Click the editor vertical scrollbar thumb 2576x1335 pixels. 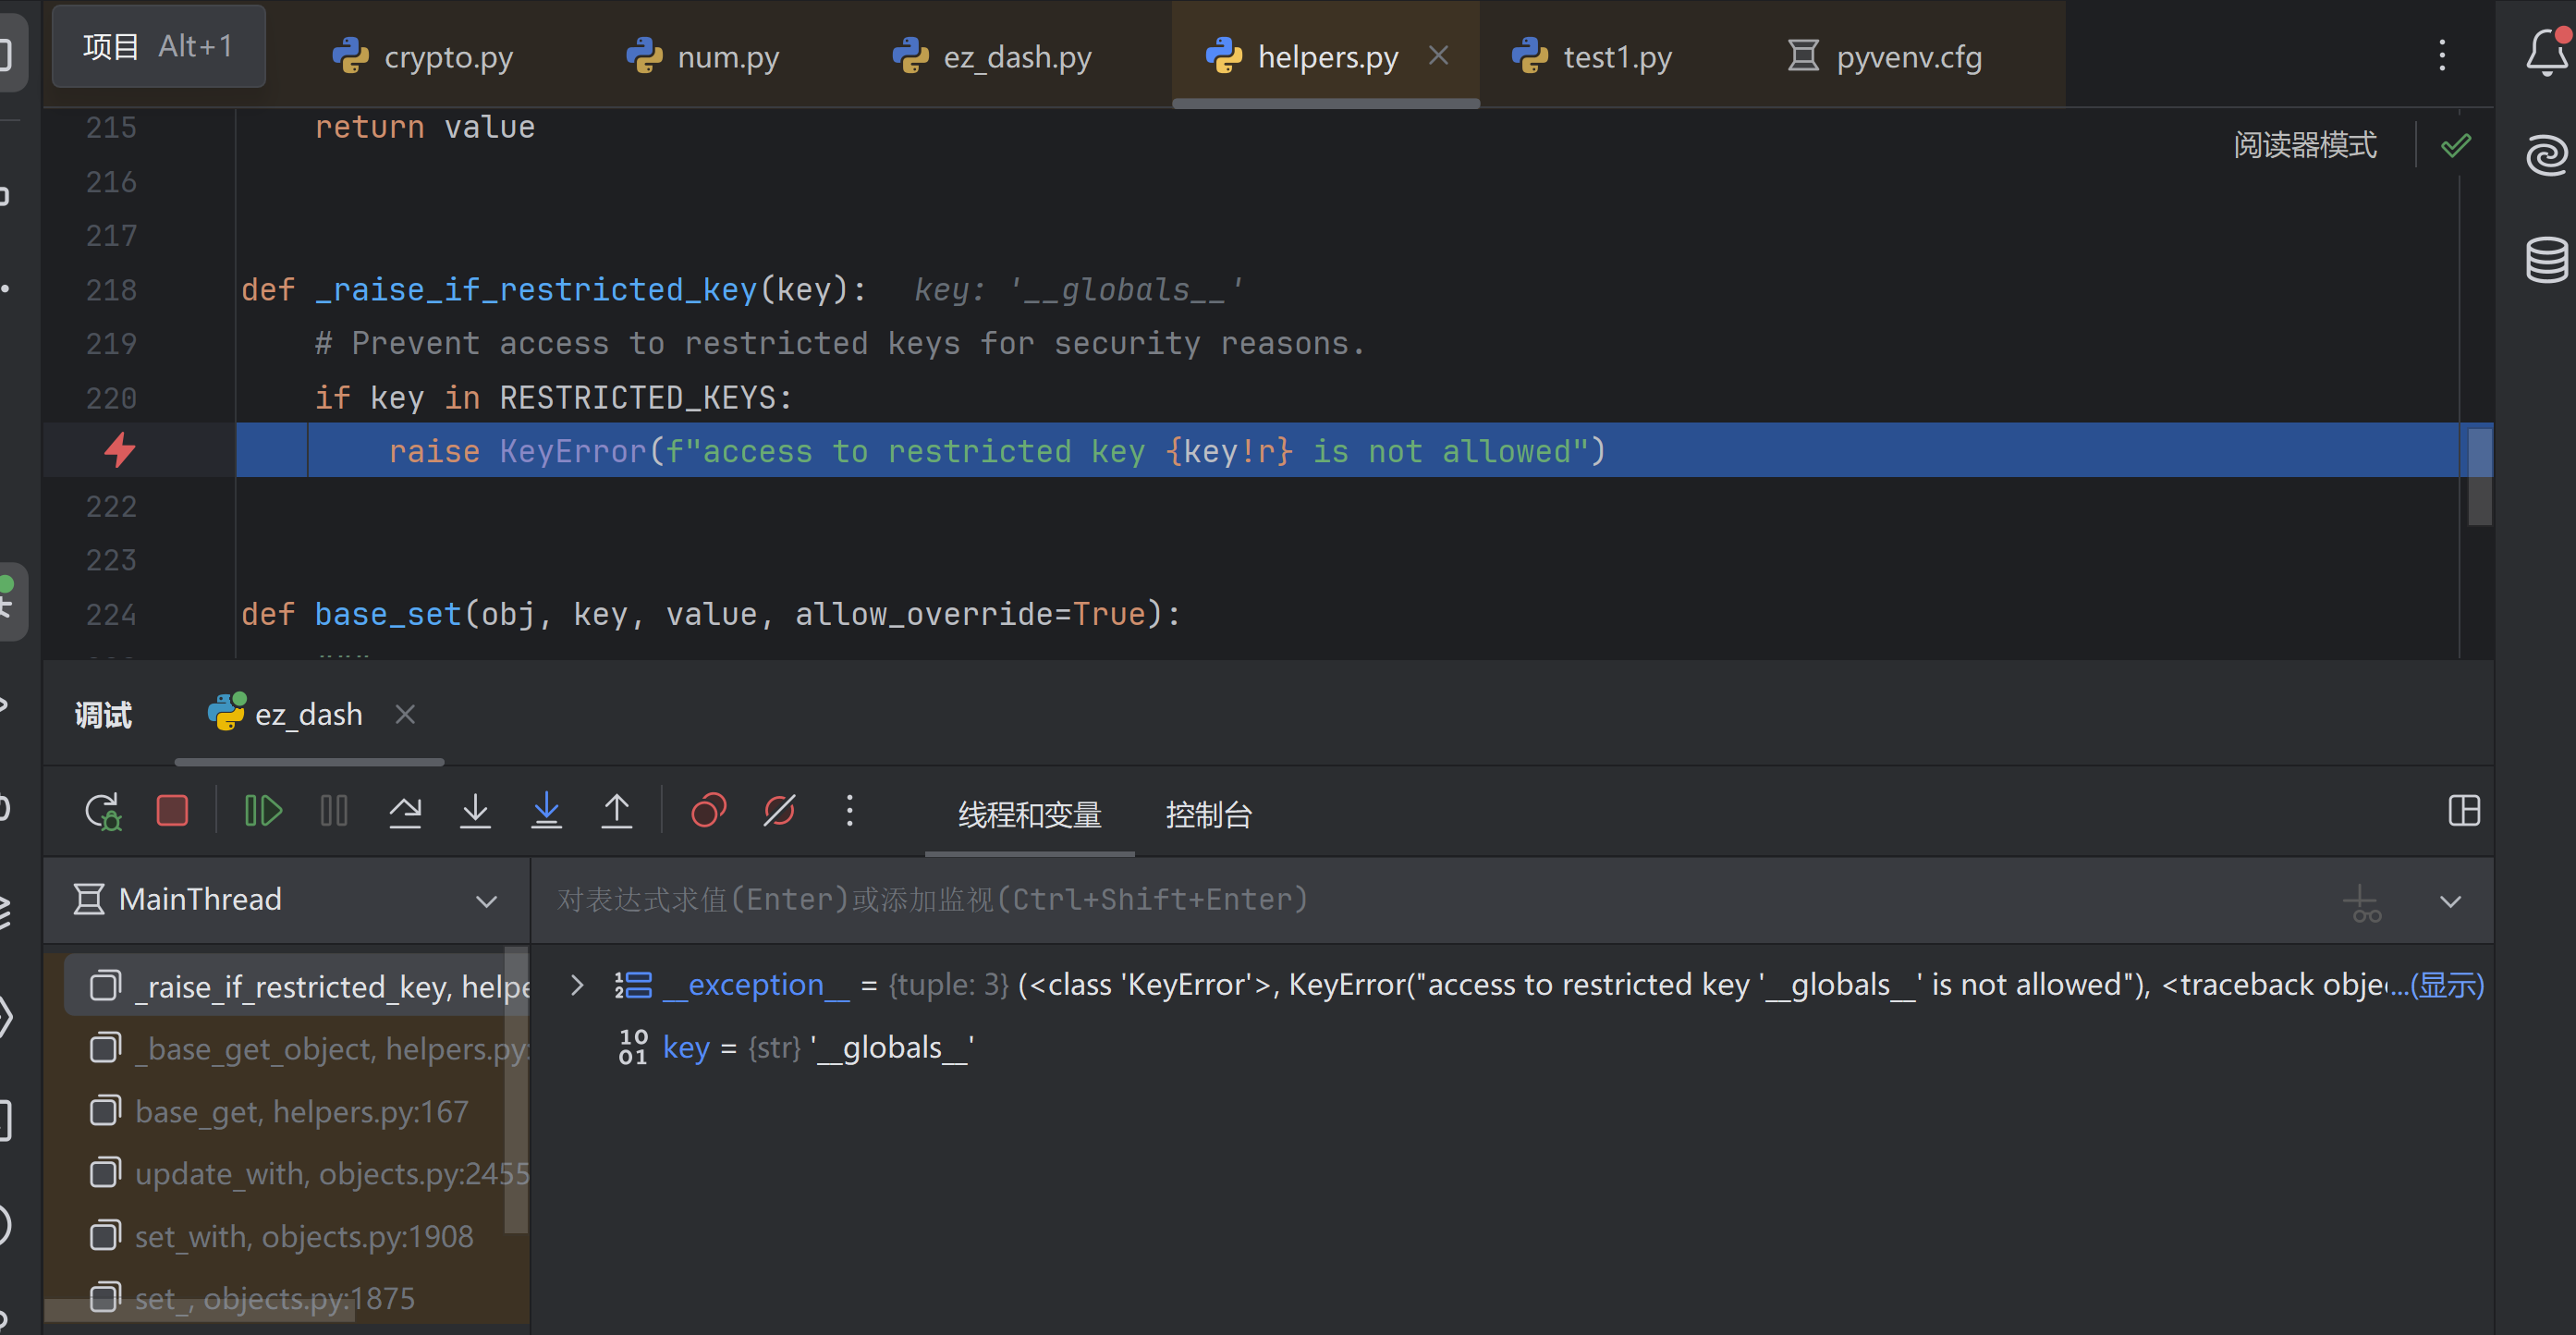2479,476
